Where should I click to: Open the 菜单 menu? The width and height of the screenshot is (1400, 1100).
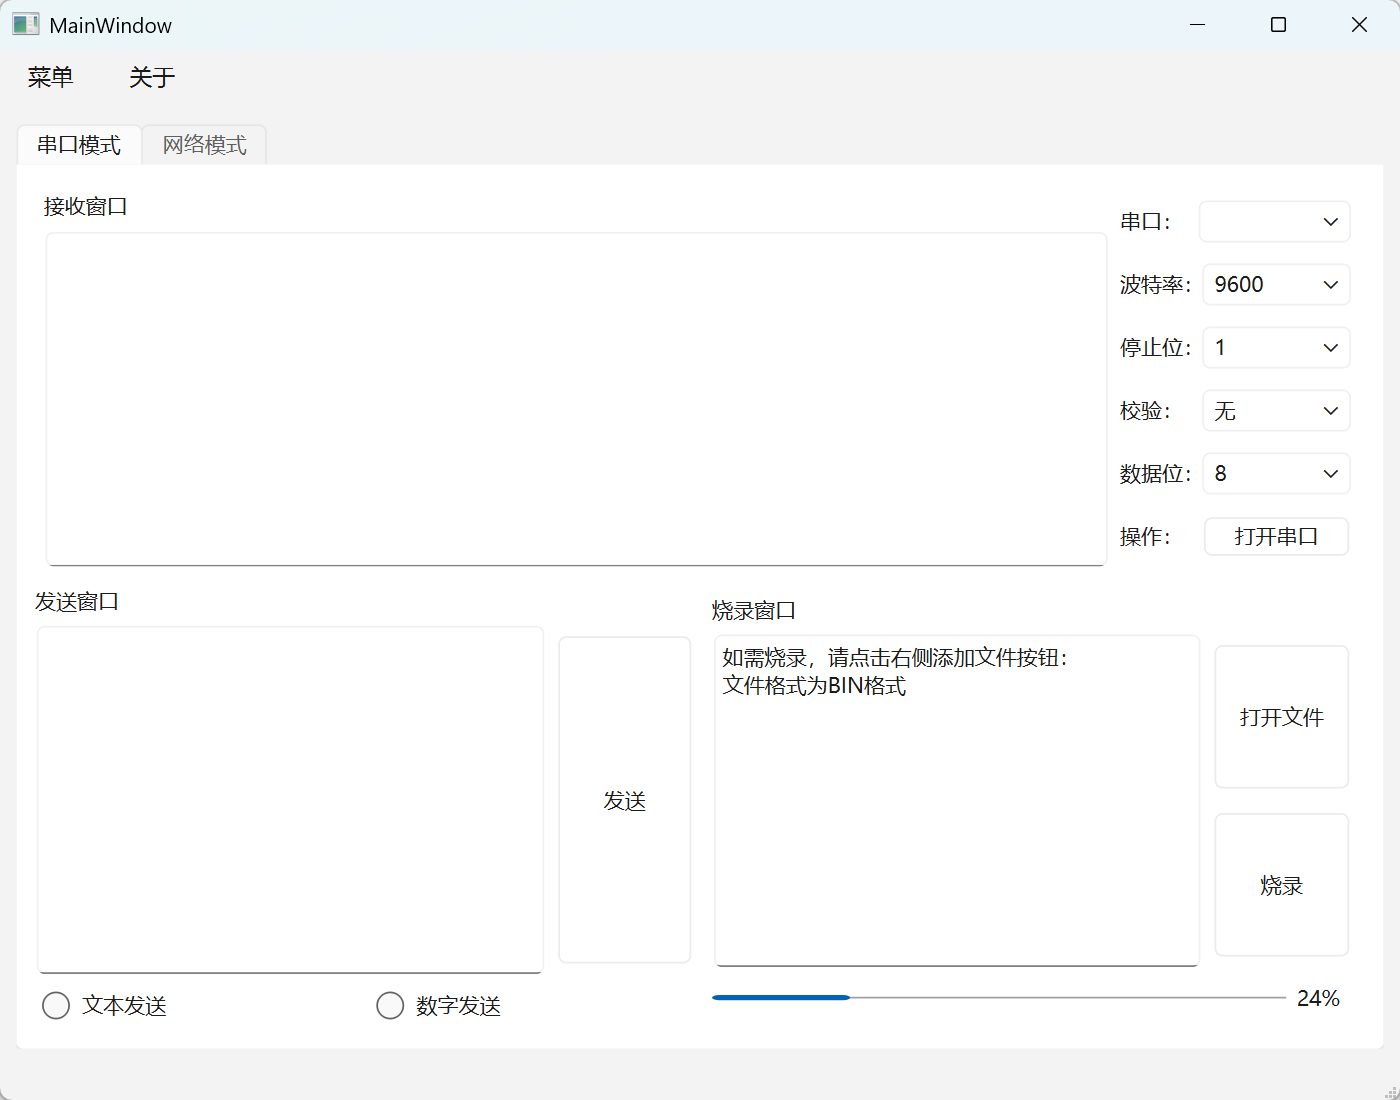tap(50, 78)
